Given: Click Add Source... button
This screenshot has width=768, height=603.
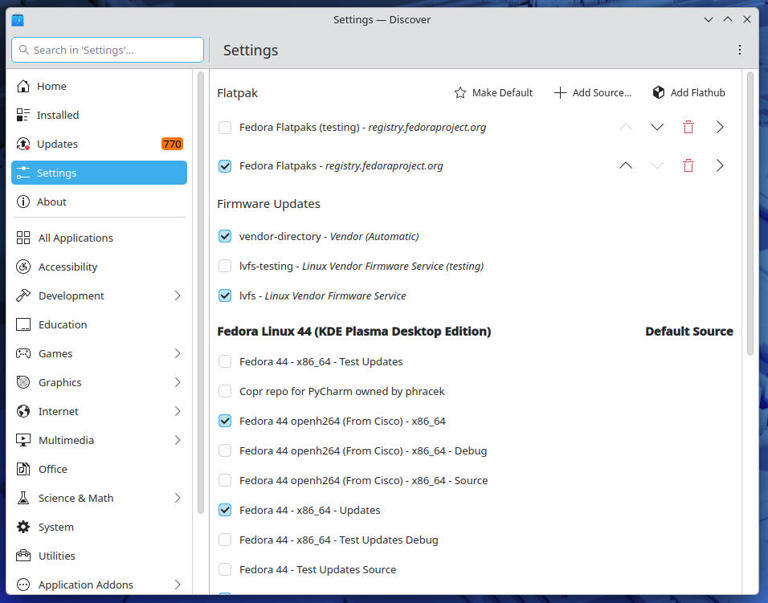Looking at the screenshot, I should (593, 93).
